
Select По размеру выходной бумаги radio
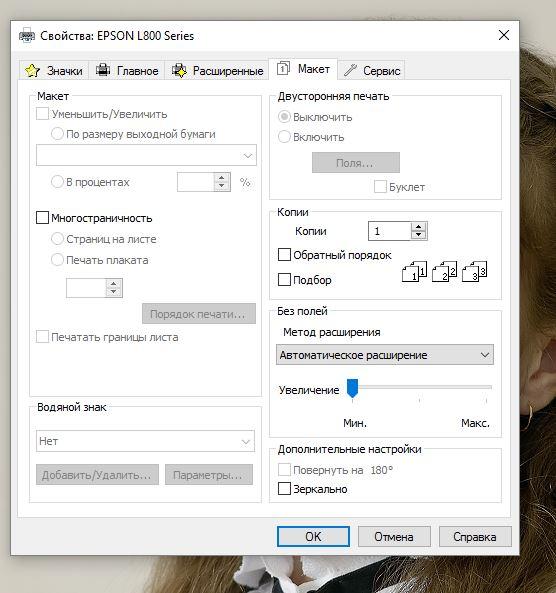57,134
